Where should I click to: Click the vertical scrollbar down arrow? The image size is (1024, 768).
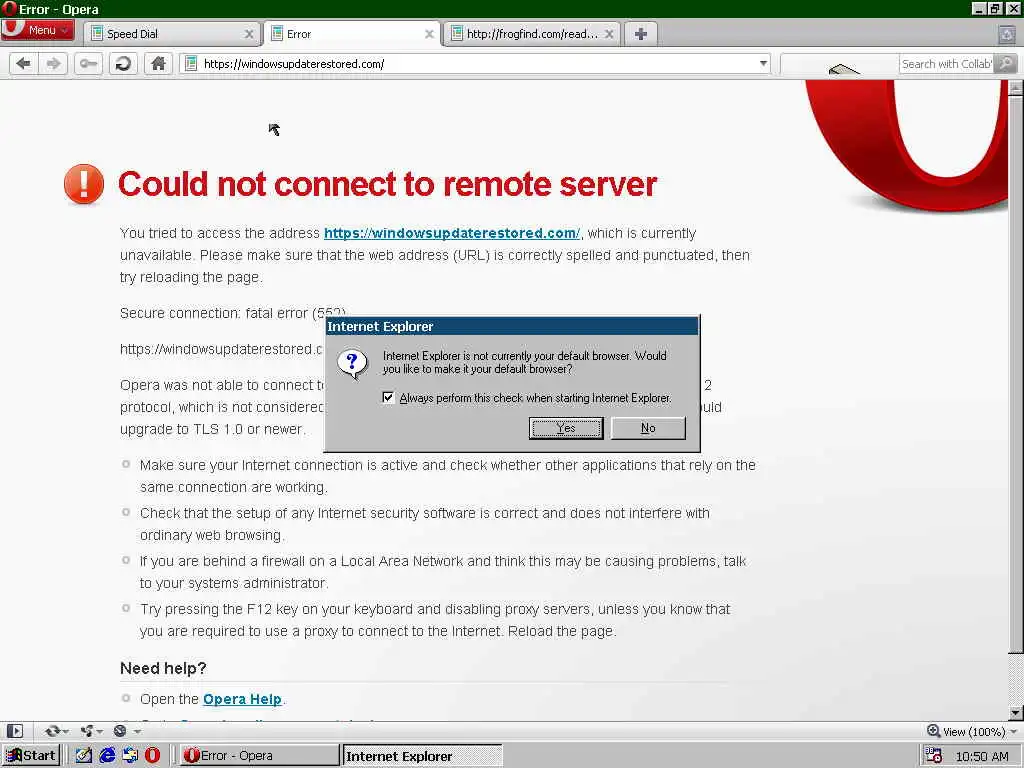1016,713
